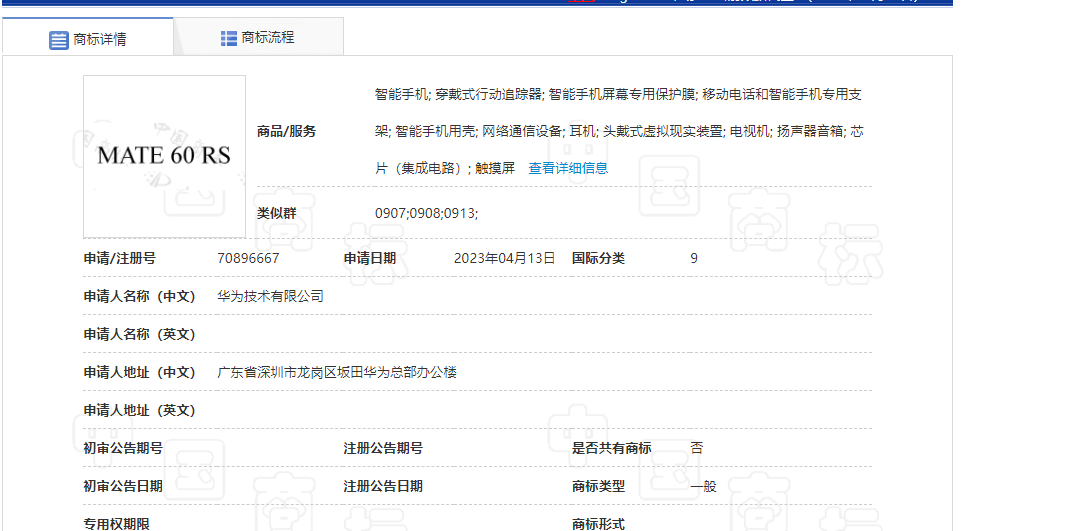Click the goods text line 片（集成电路）; 触摸屏
This screenshot has width=1079, height=531.
[445, 168]
